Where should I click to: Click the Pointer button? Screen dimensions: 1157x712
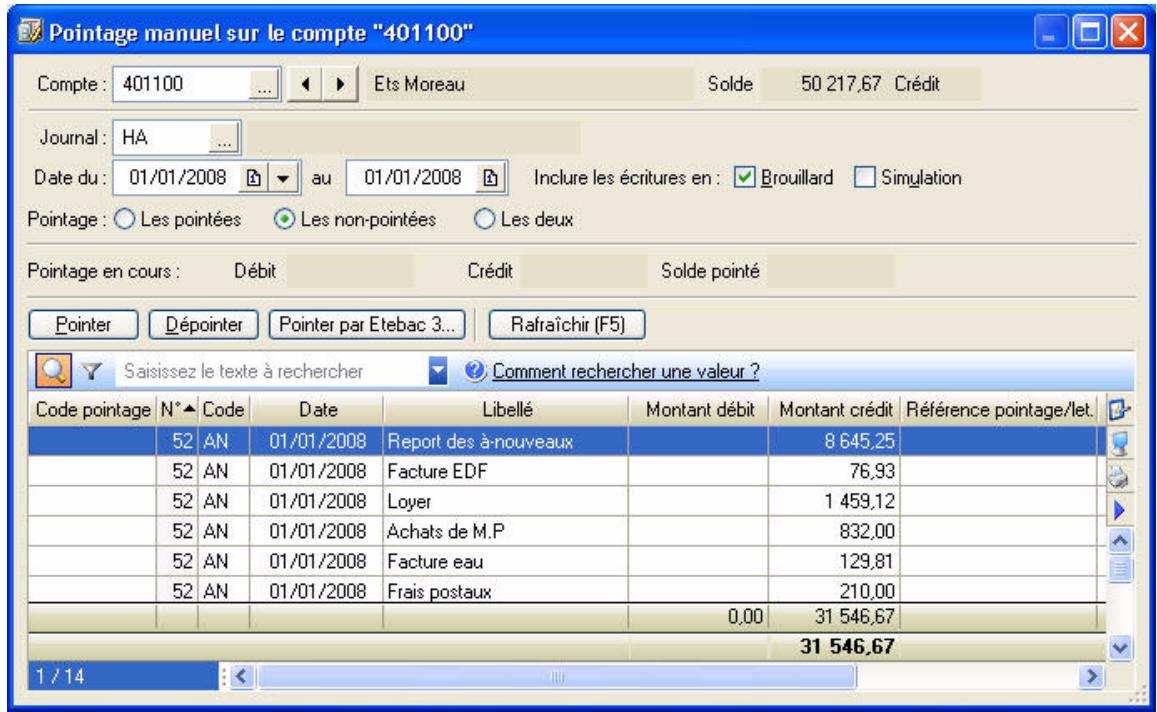(x=83, y=325)
